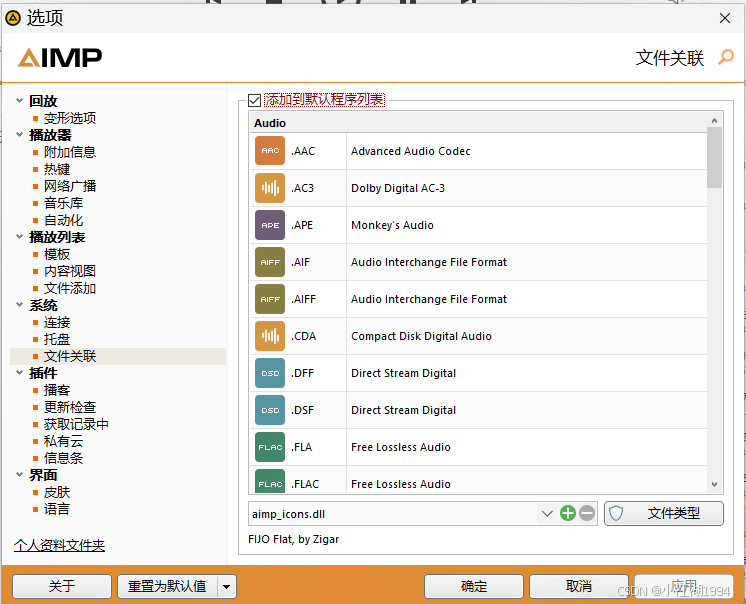
Task: Open the 托盘 settings page
Action: [57, 339]
